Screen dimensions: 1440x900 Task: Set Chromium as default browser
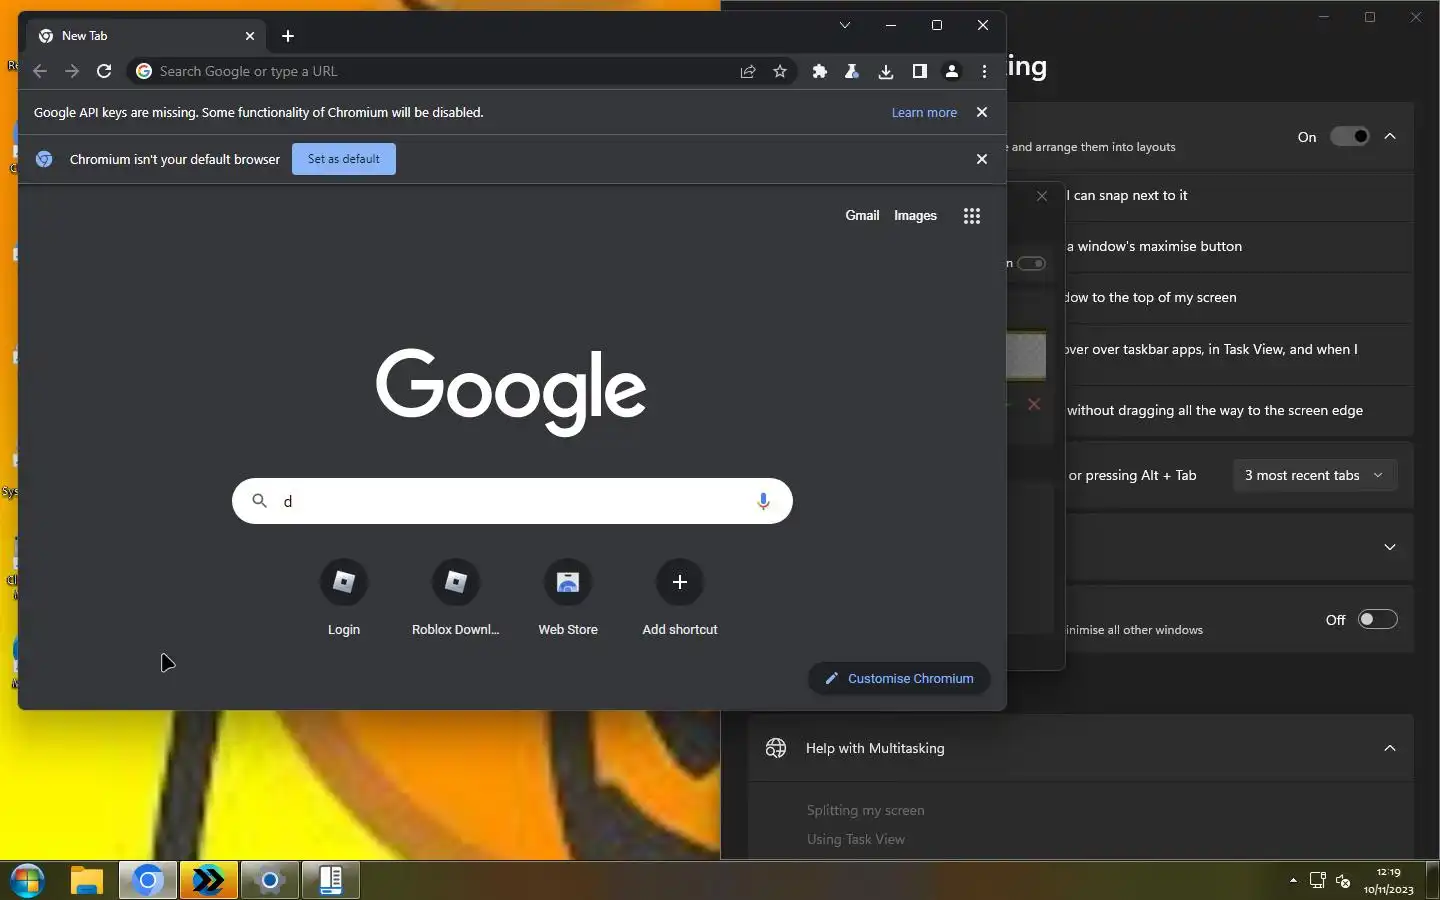coord(344,159)
